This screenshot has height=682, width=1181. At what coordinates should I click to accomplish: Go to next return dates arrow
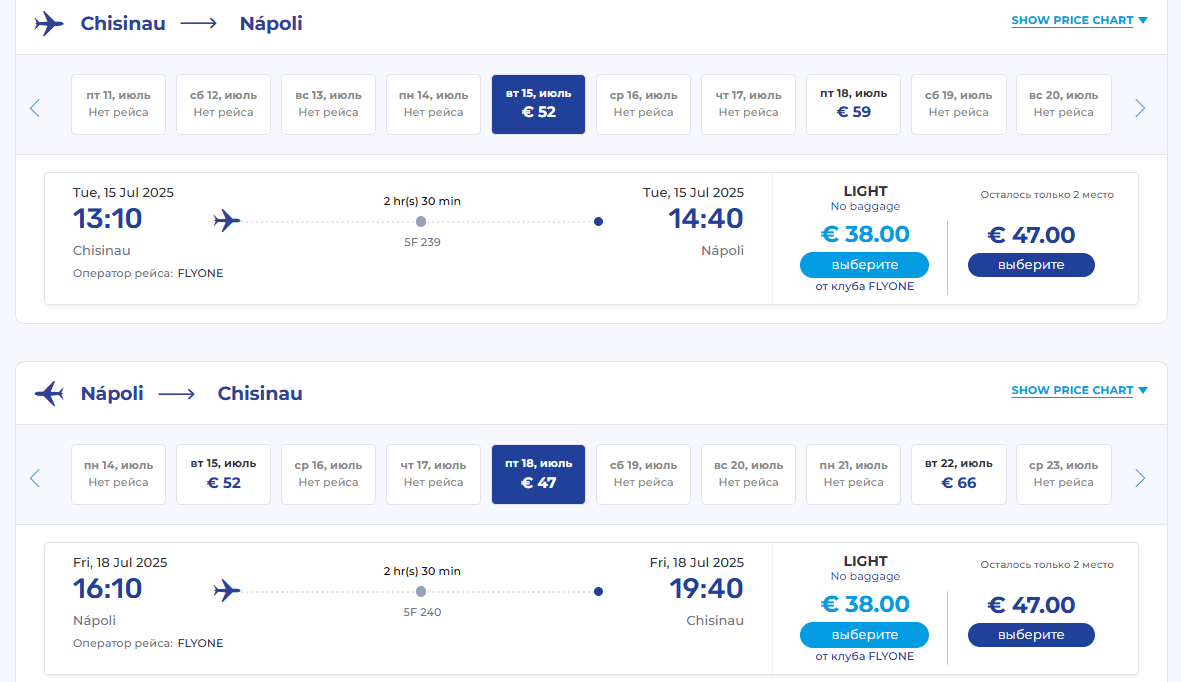(1140, 479)
